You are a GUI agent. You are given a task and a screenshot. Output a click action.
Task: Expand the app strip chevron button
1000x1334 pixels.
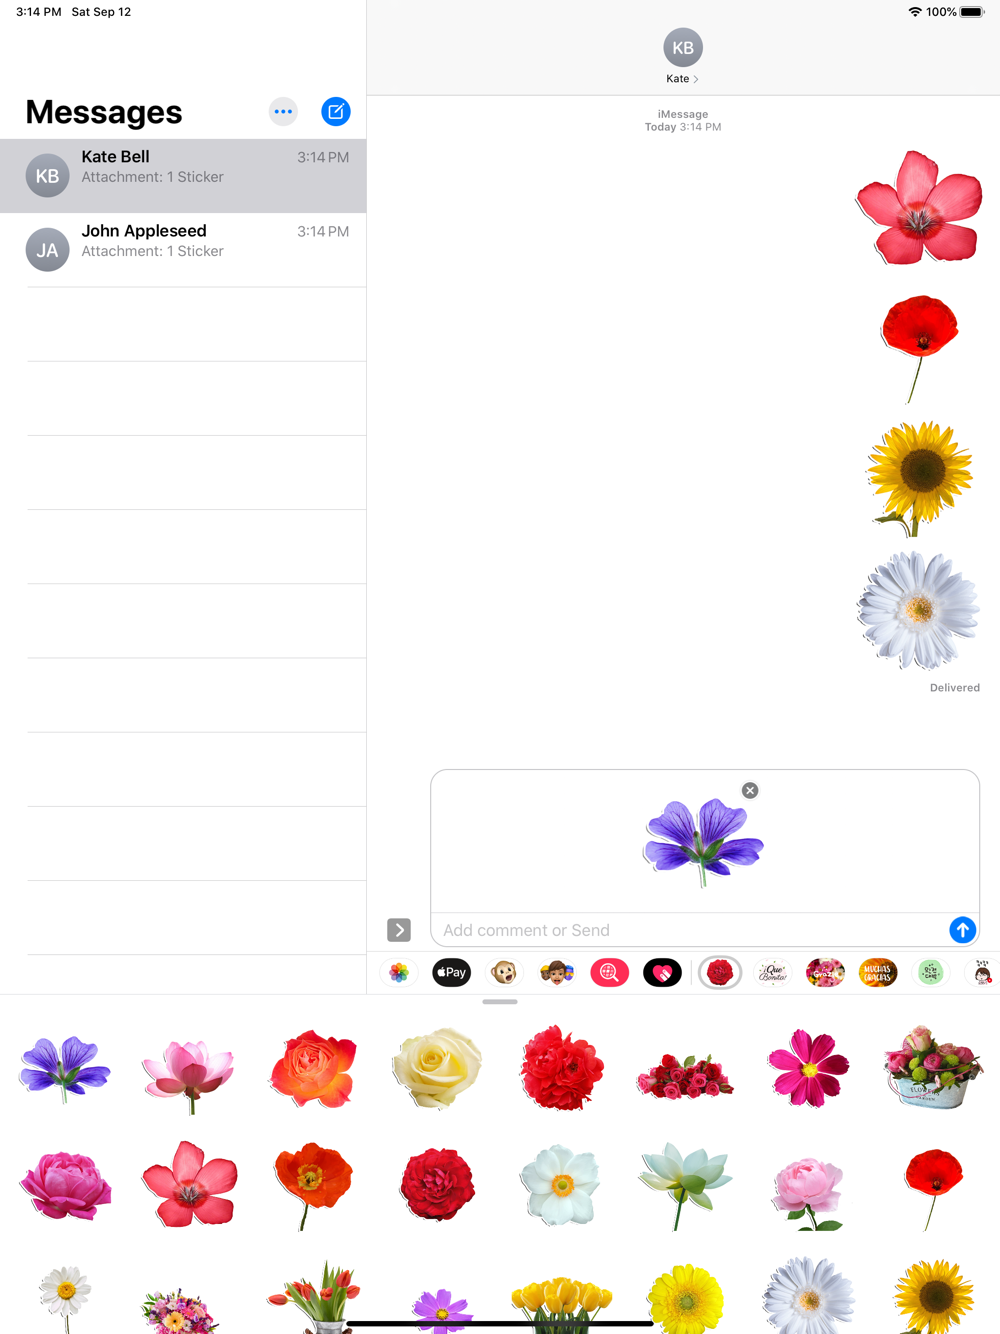click(x=399, y=930)
